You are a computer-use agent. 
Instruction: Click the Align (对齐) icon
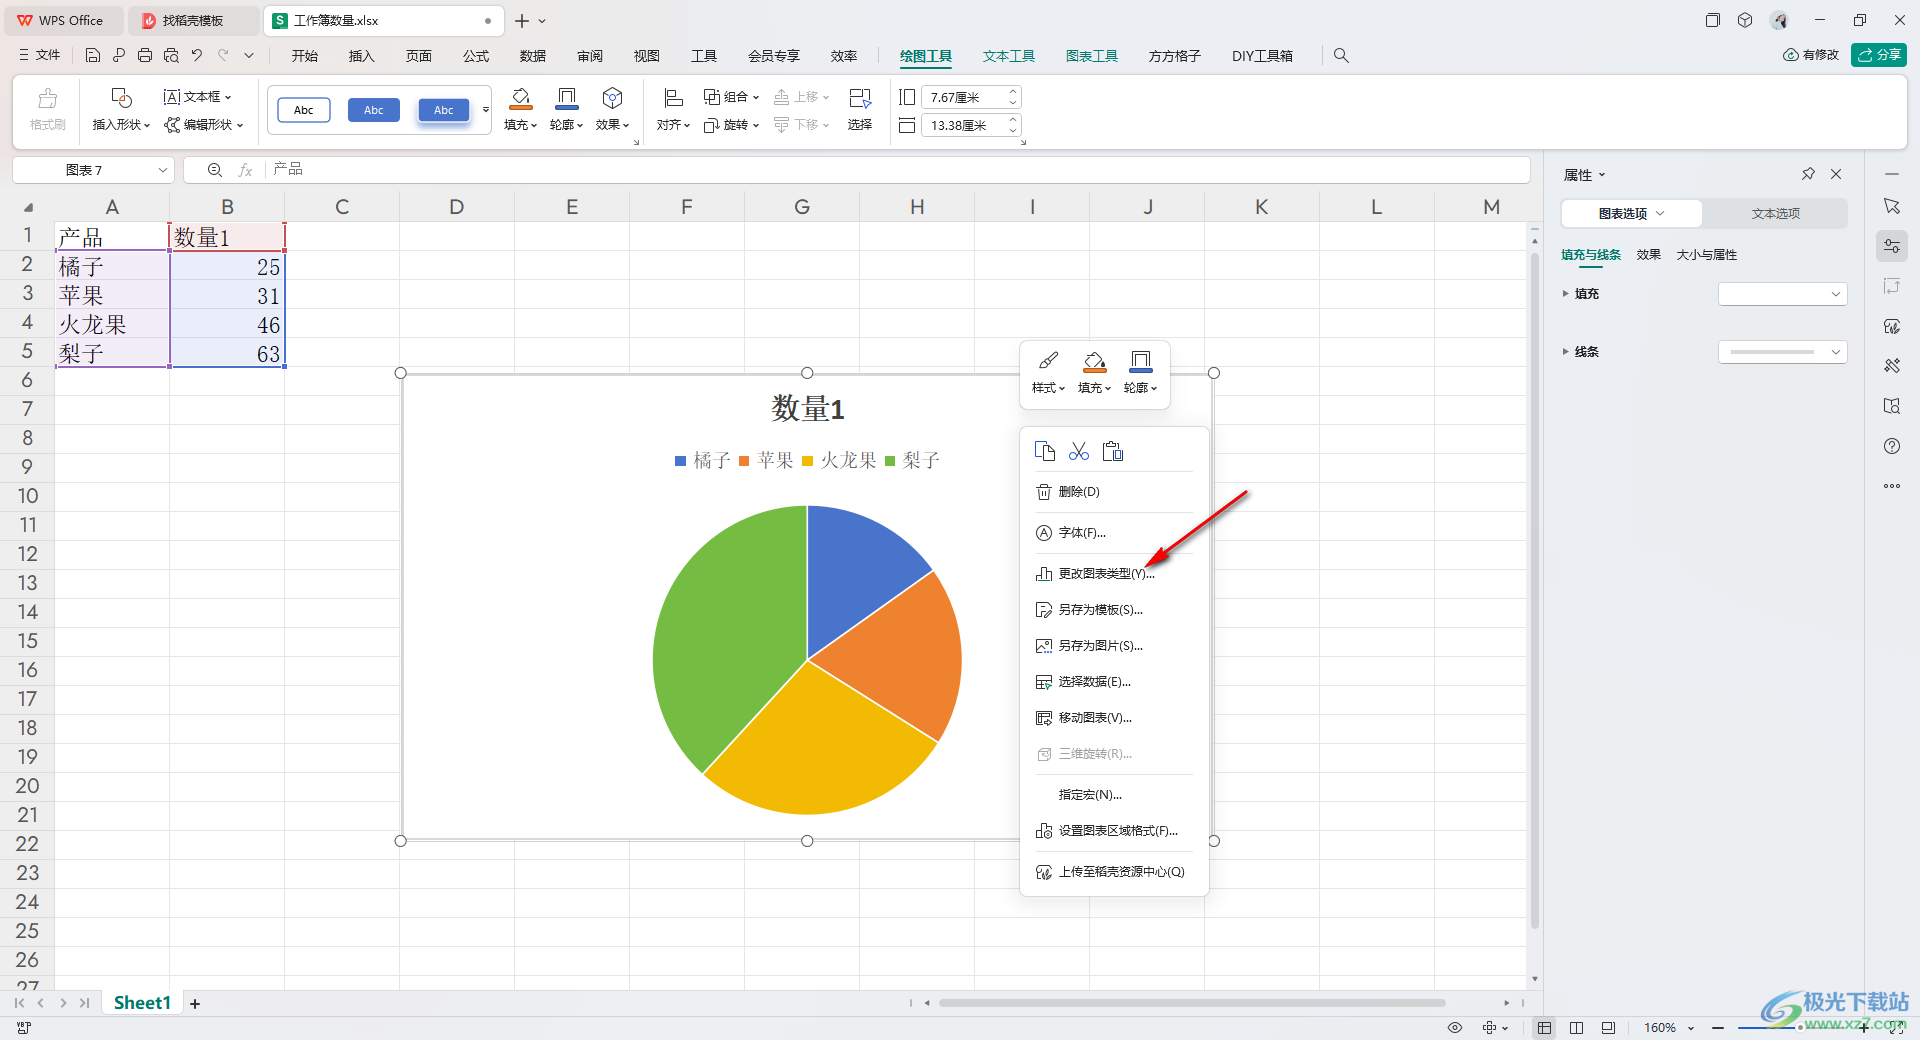[x=673, y=98]
